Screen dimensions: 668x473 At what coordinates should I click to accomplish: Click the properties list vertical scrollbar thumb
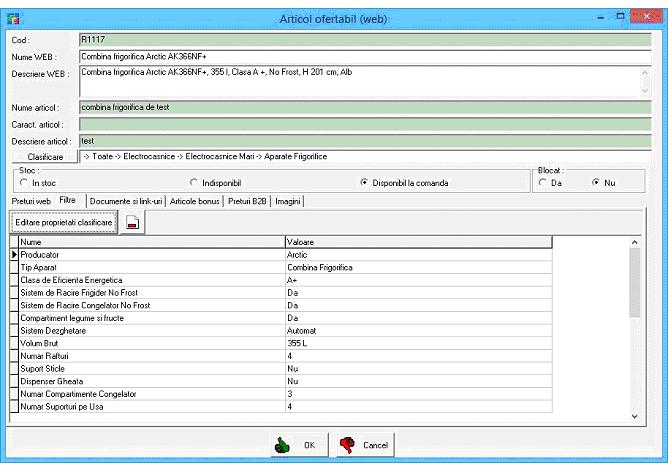[635, 280]
